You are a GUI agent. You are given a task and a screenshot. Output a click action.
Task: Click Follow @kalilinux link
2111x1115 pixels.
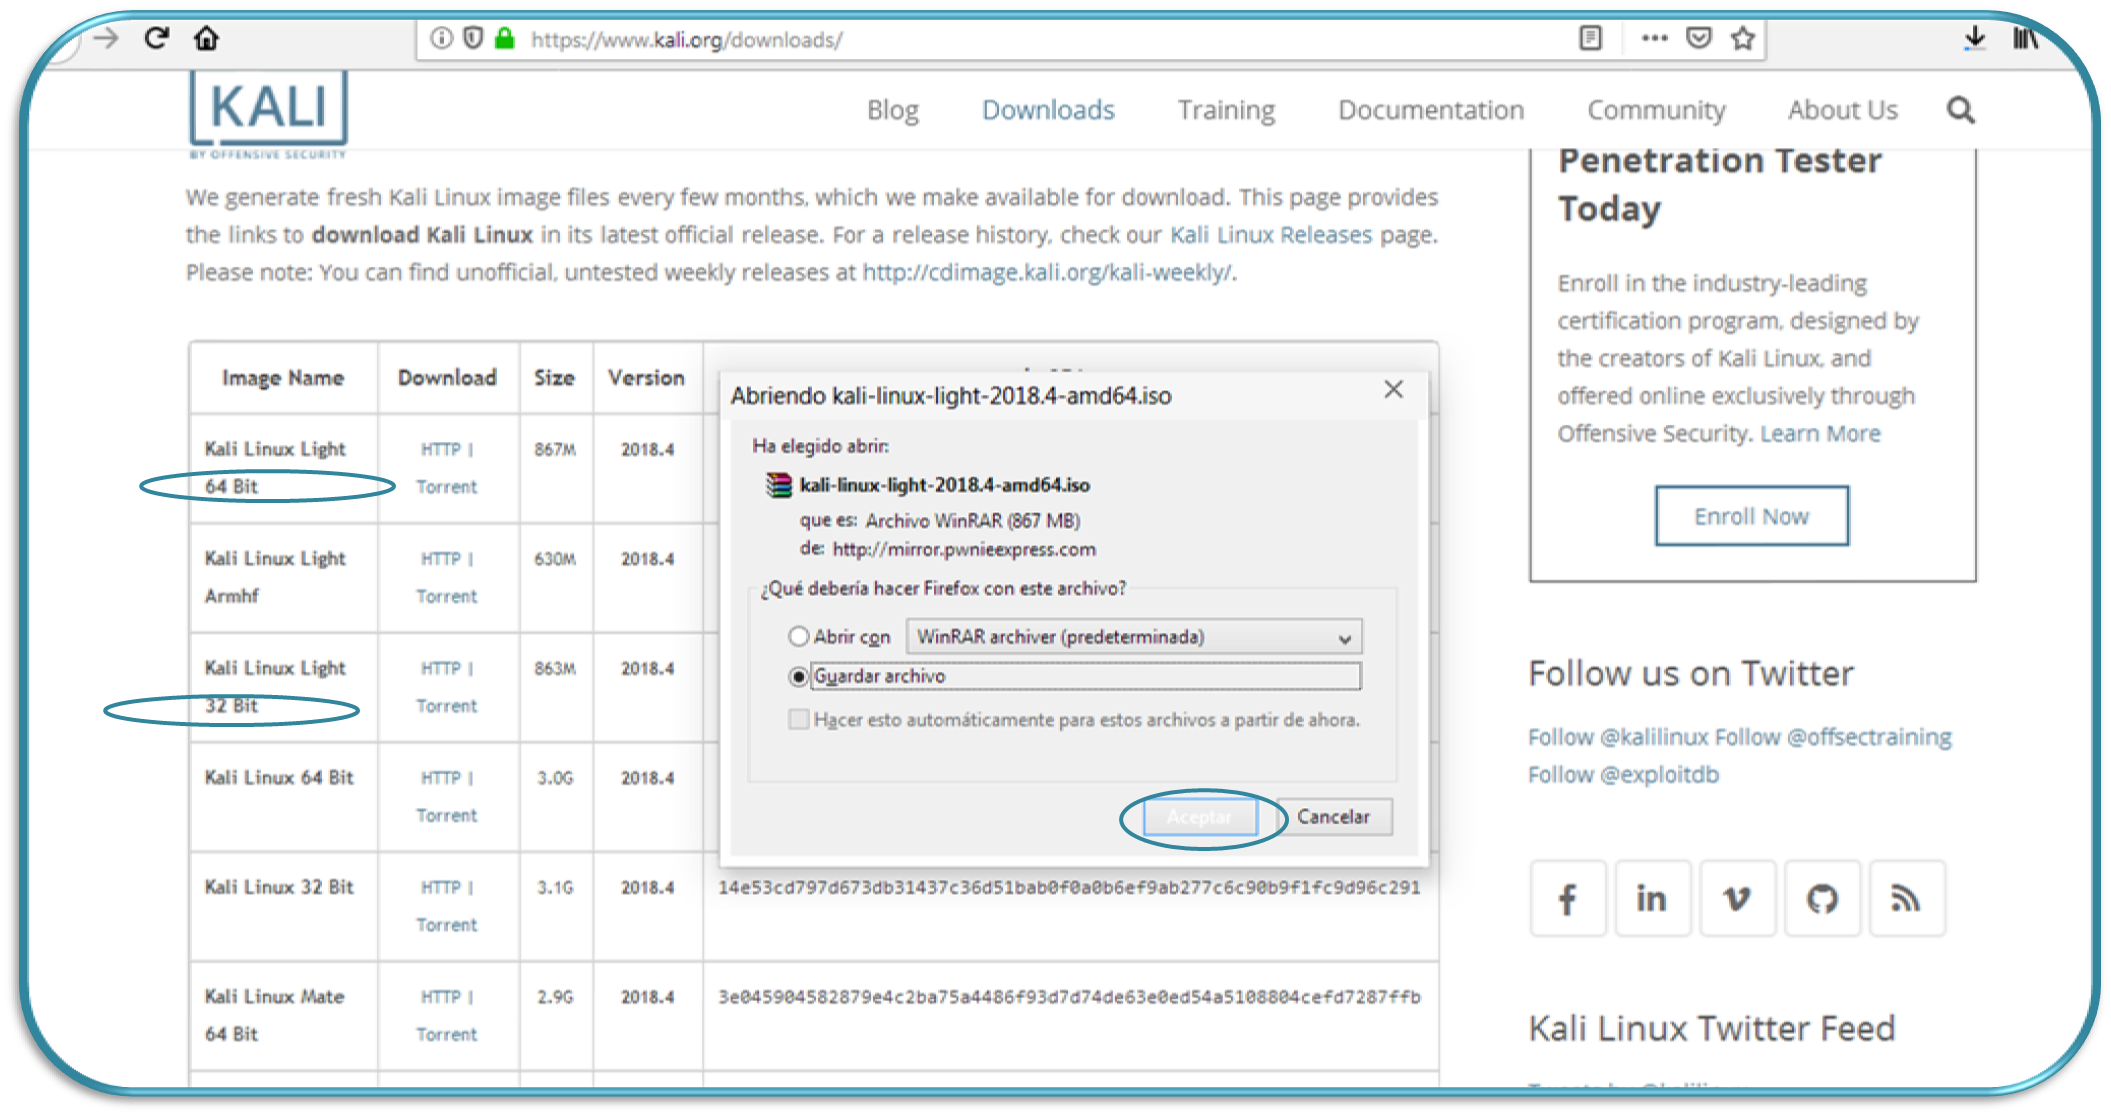click(1618, 737)
